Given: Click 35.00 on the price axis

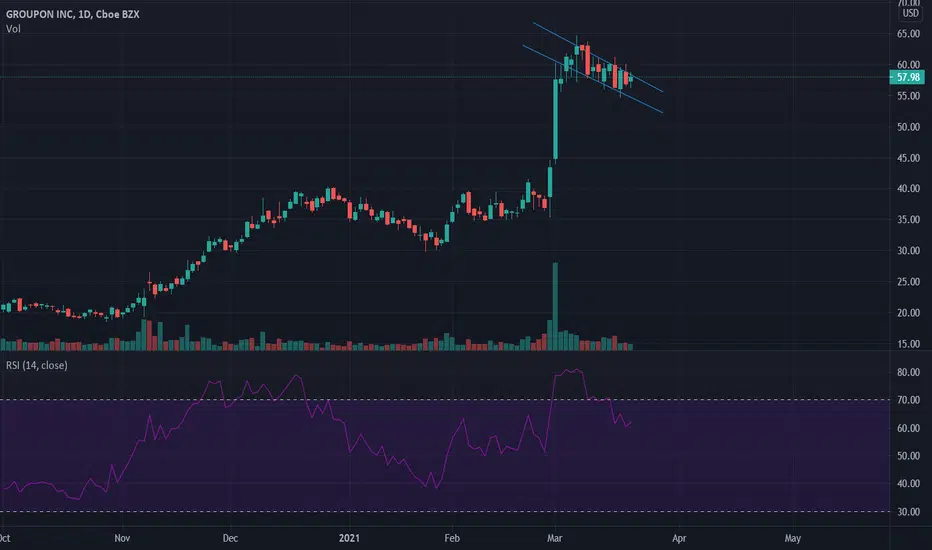Looking at the screenshot, I should click(908, 219).
